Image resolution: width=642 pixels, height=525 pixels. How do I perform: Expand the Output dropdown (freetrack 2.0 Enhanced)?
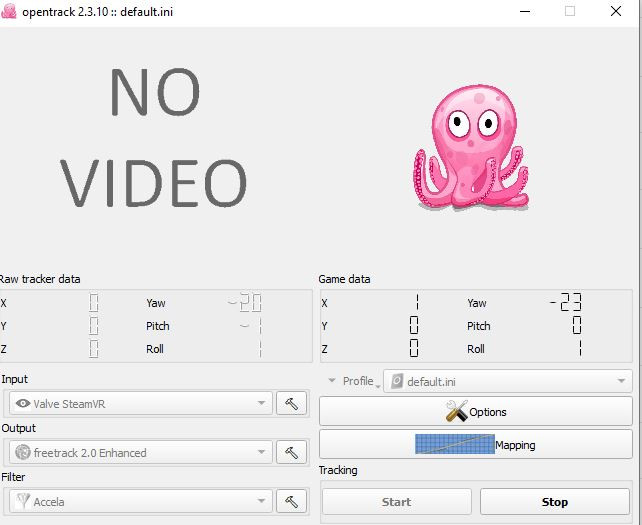click(x=140, y=452)
